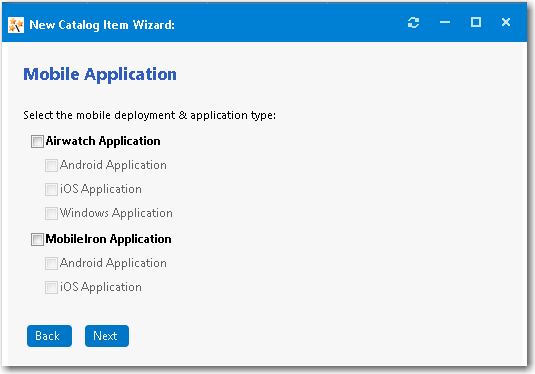Click the refresh arrows icon in title bar
535x374 pixels.
click(413, 23)
